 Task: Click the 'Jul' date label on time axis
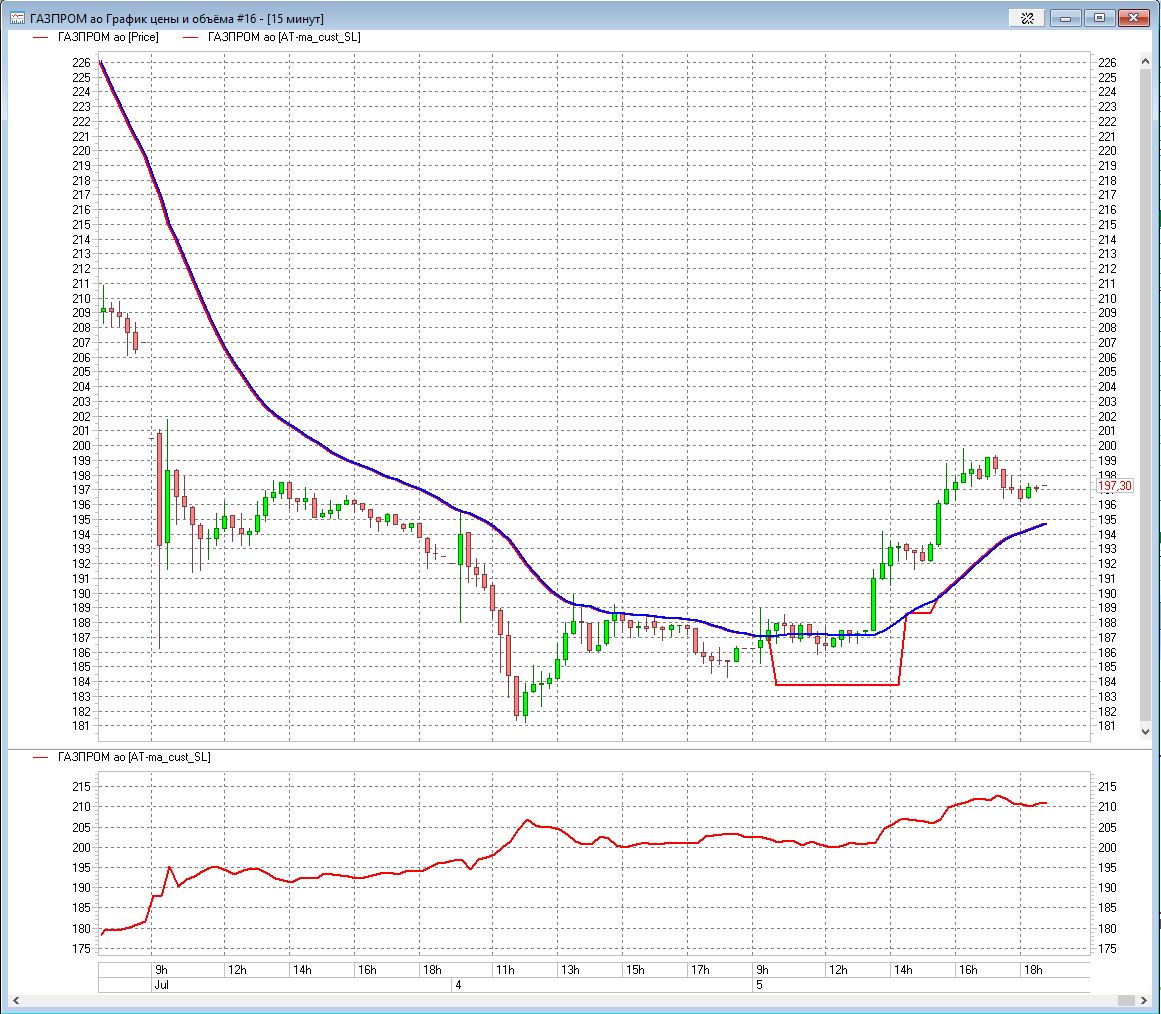click(161, 984)
